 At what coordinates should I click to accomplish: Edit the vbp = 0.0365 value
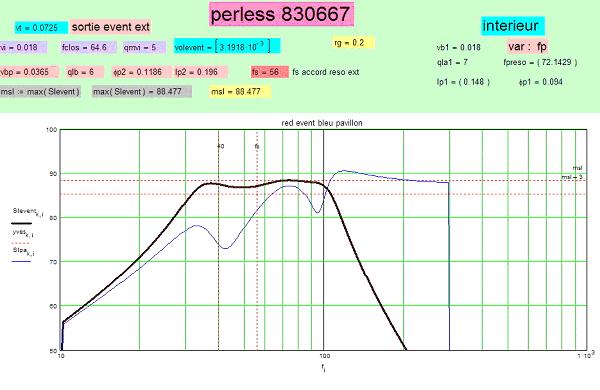point(29,72)
